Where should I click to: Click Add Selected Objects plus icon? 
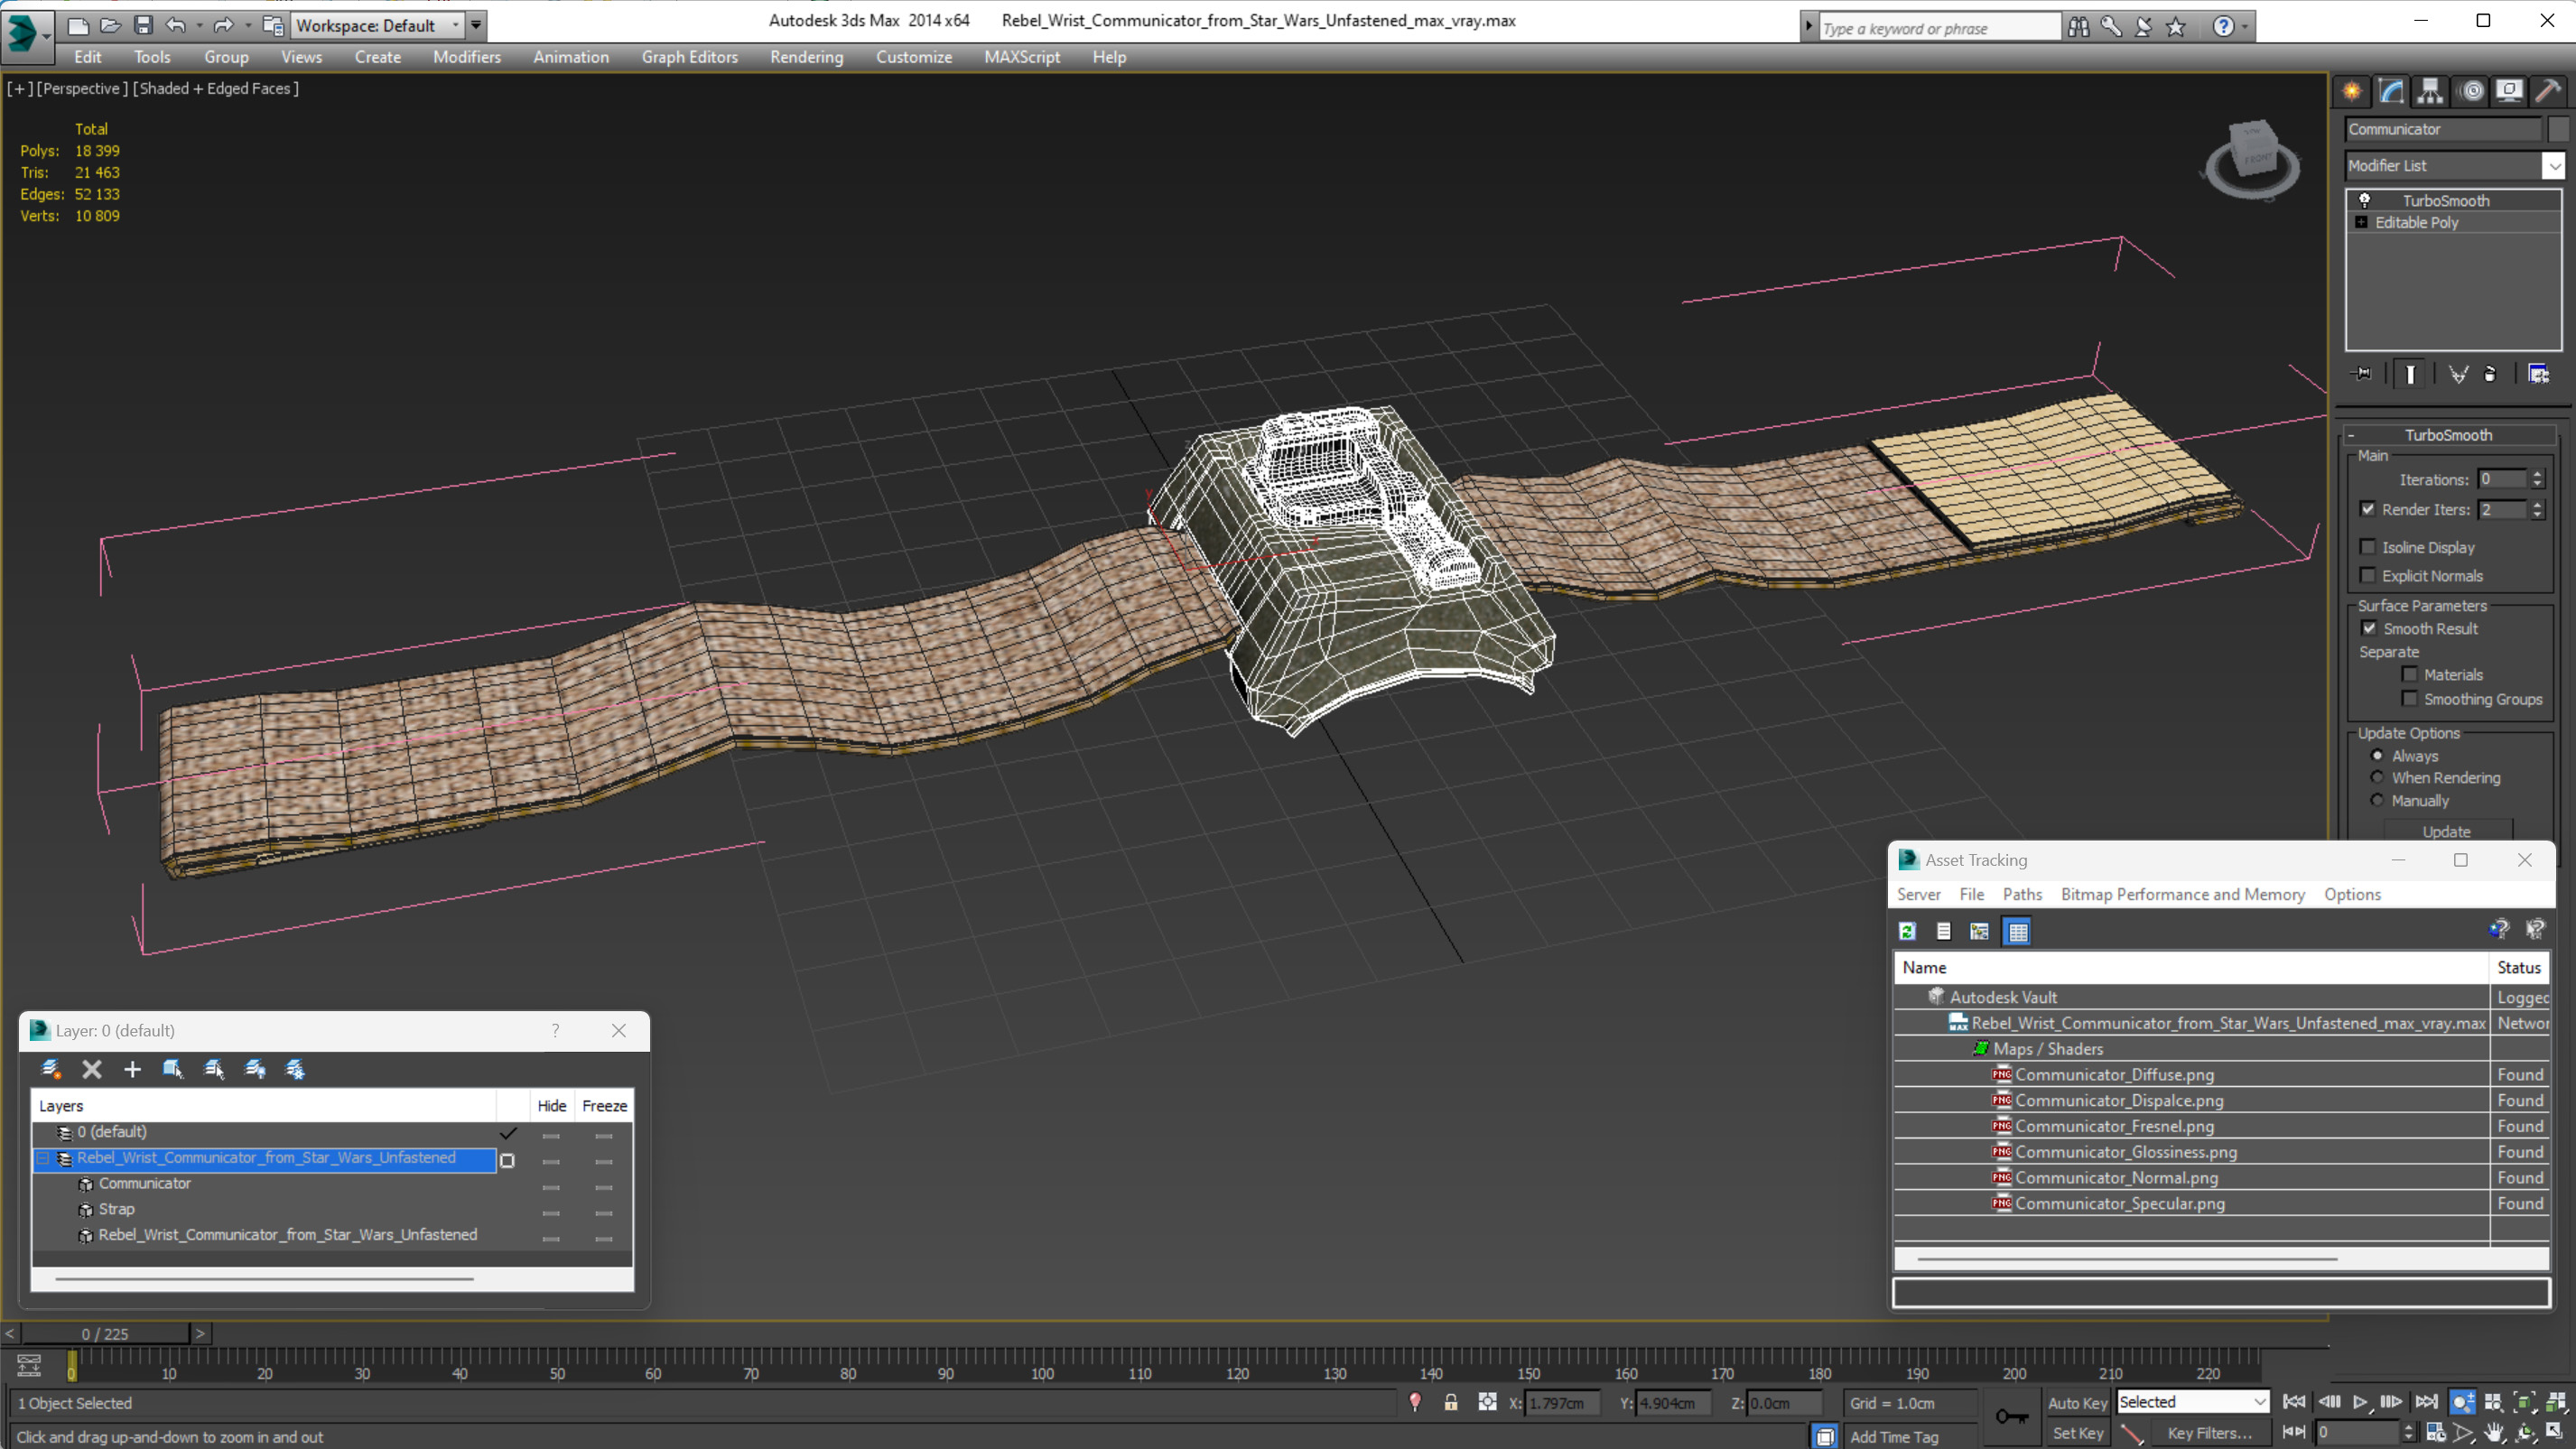point(132,1069)
